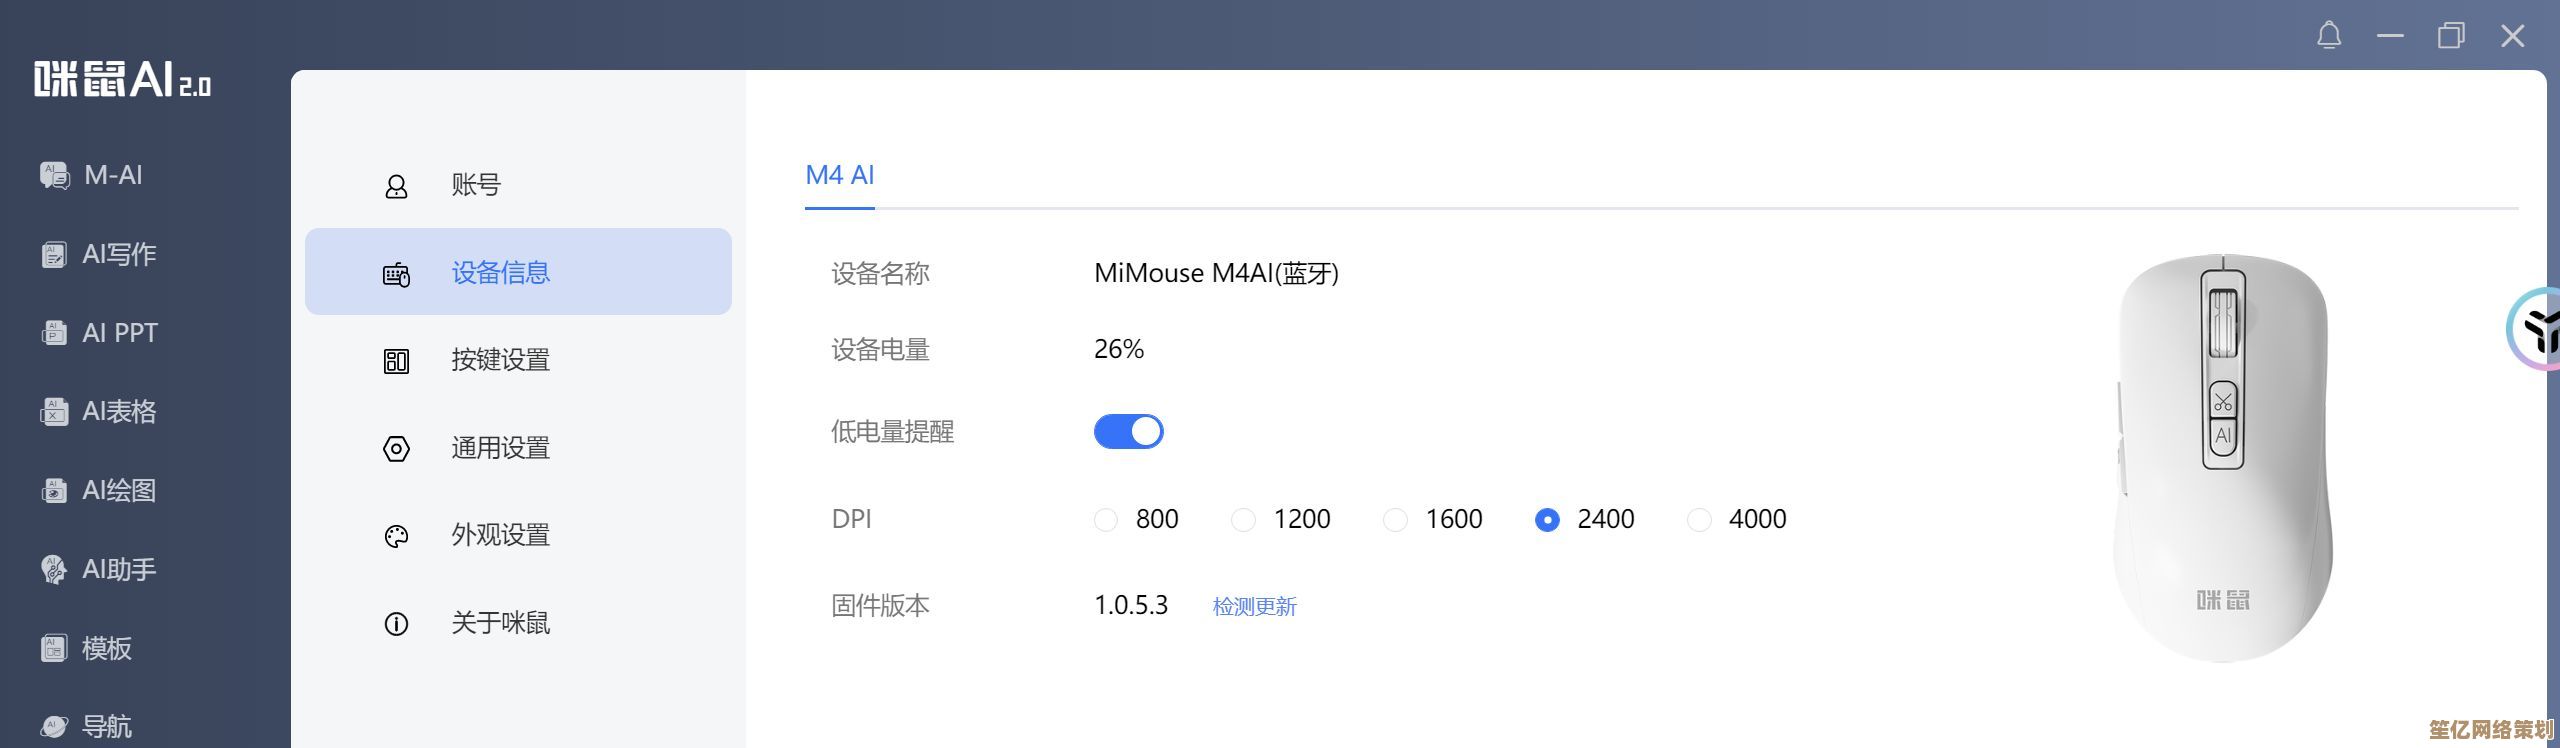Click the 账号 account person icon

point(396,186)
